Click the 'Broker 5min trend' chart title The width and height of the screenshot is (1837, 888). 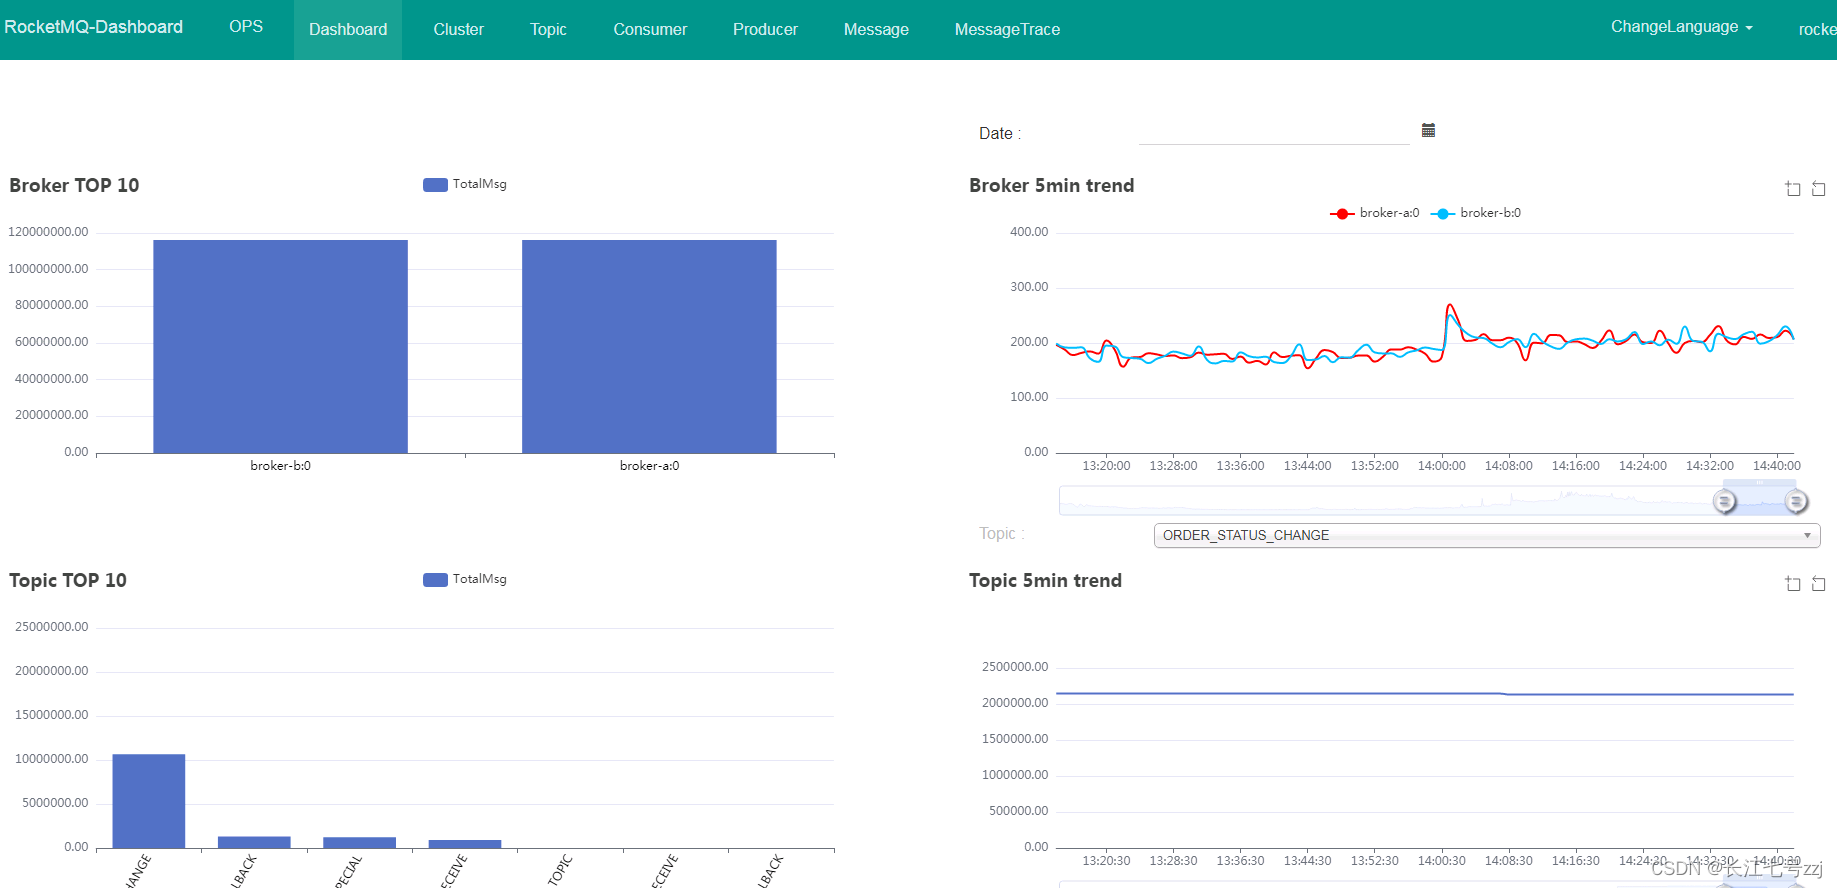[x=1051, y=185]
